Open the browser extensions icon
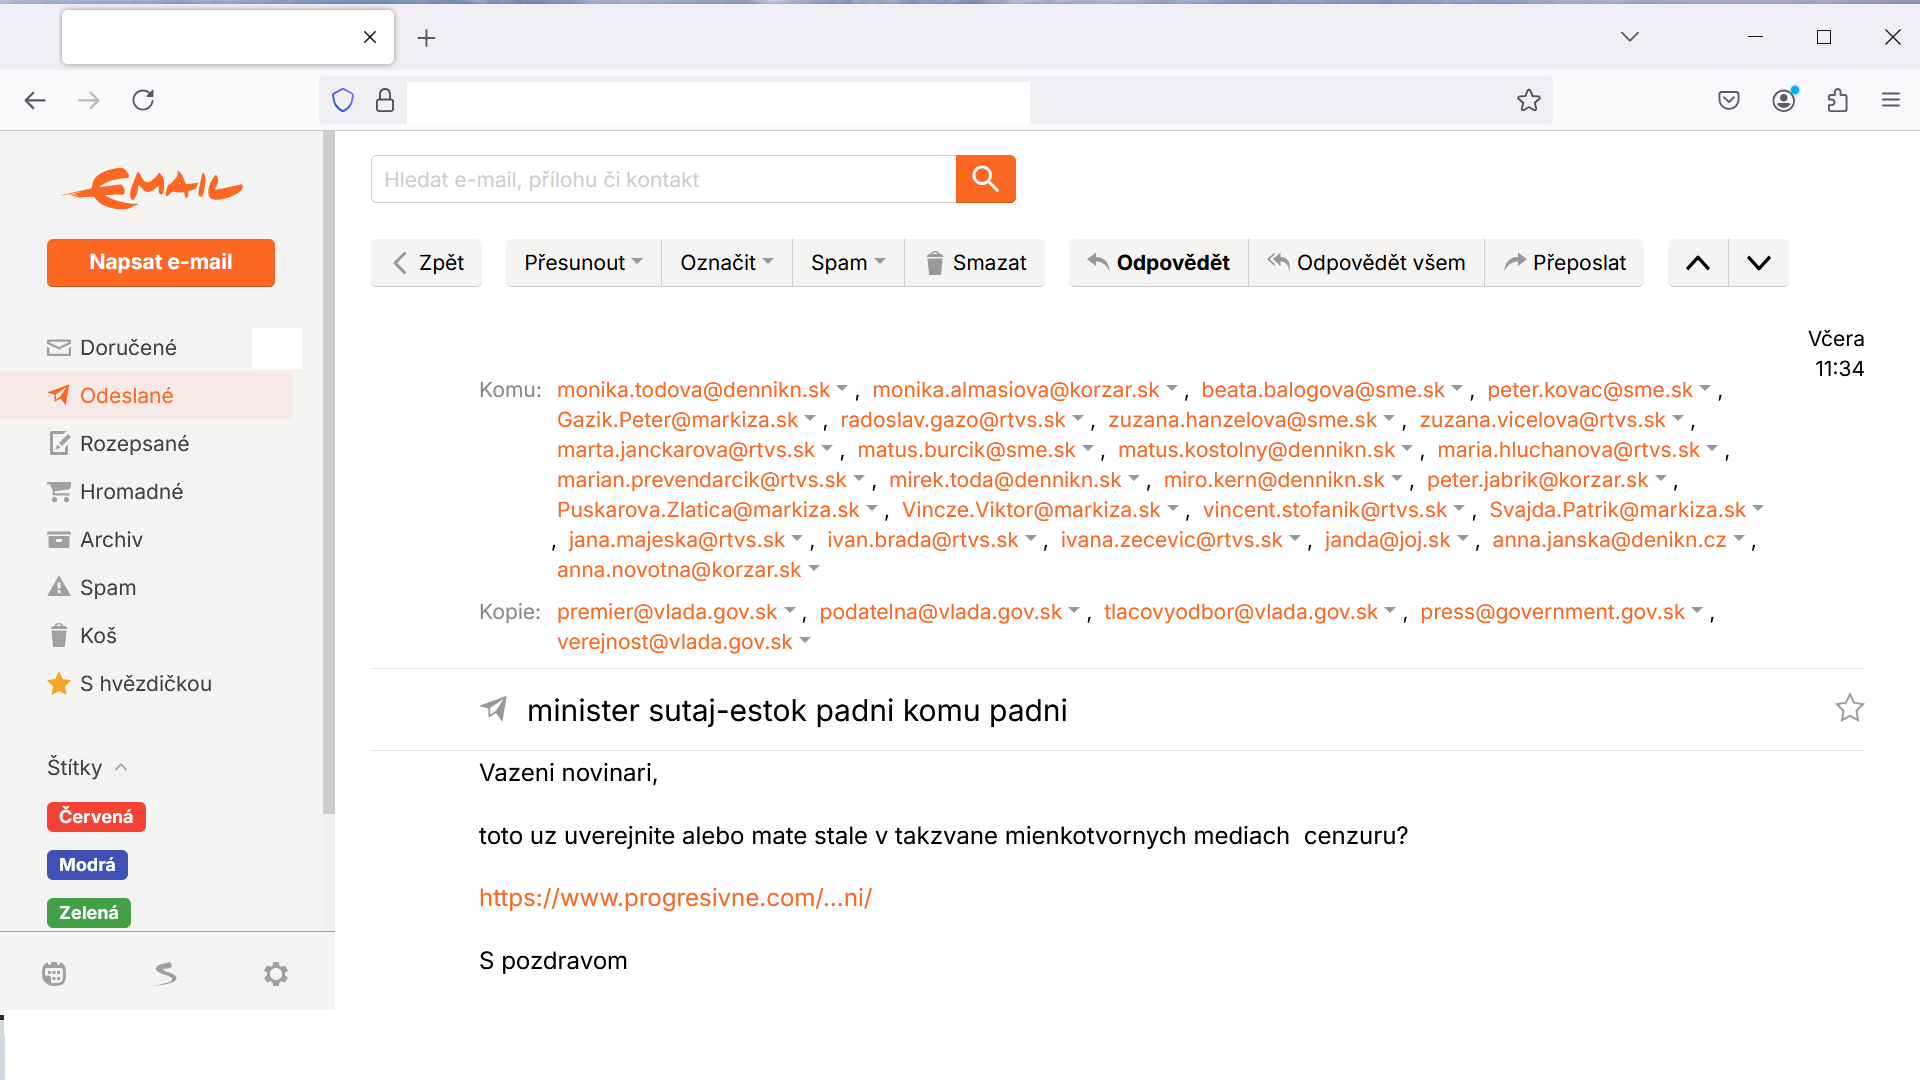 [1837, 100]
